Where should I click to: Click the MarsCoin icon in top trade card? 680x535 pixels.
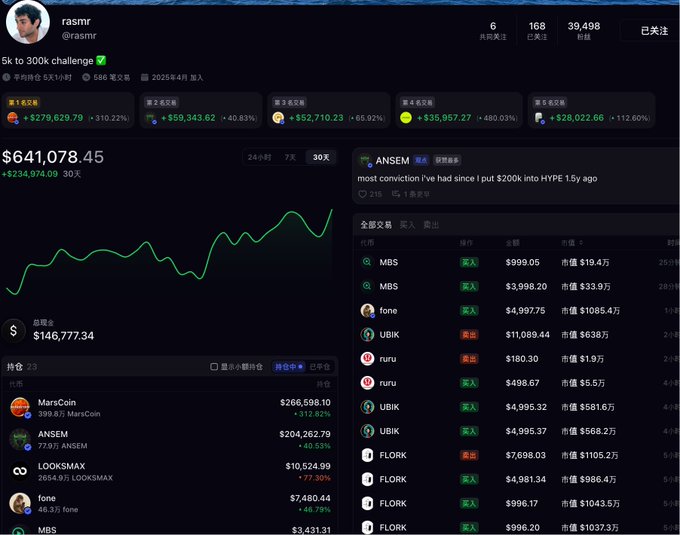(13, 117)
